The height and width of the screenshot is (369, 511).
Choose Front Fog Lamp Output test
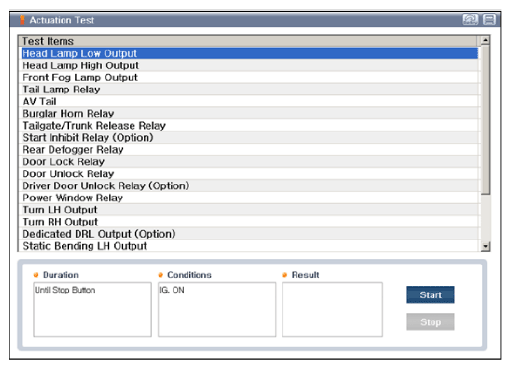(249, 77)
